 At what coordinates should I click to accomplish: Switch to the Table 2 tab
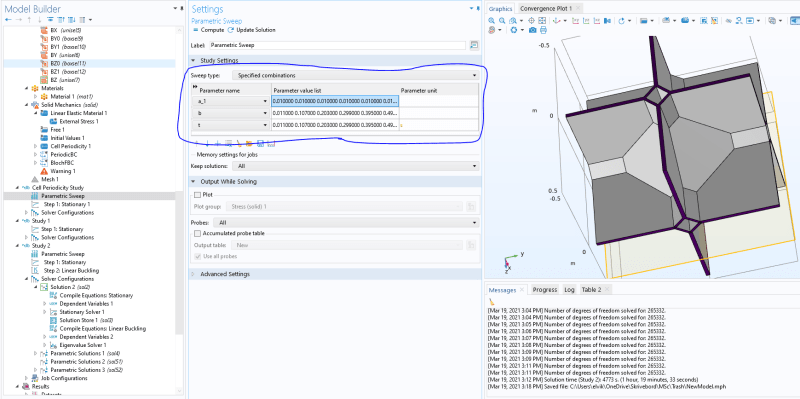(591, 290)
